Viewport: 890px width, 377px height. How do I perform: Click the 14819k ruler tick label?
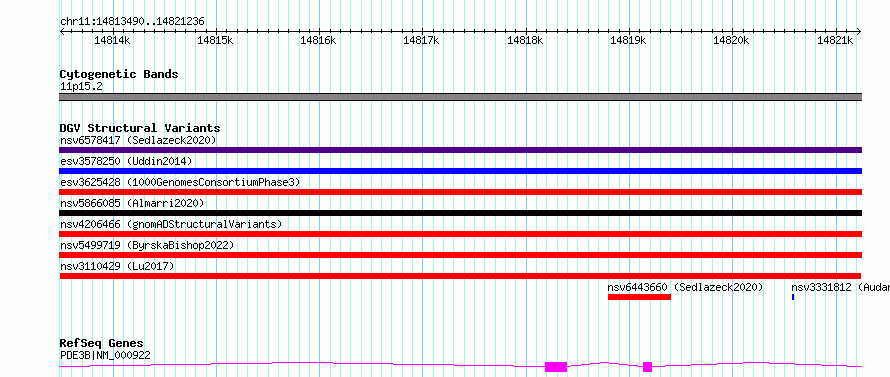pyautogui.click(x=628, y=40)
